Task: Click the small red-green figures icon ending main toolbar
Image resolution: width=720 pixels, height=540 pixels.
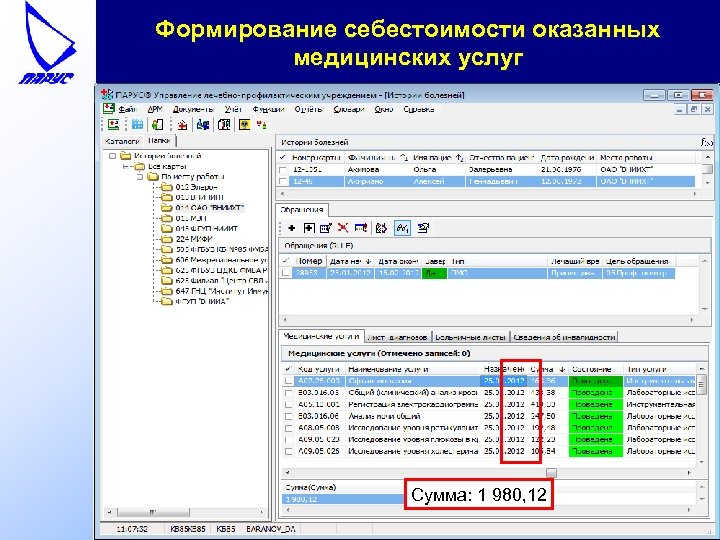Action: pyautogui.click(x=262, y=125)
